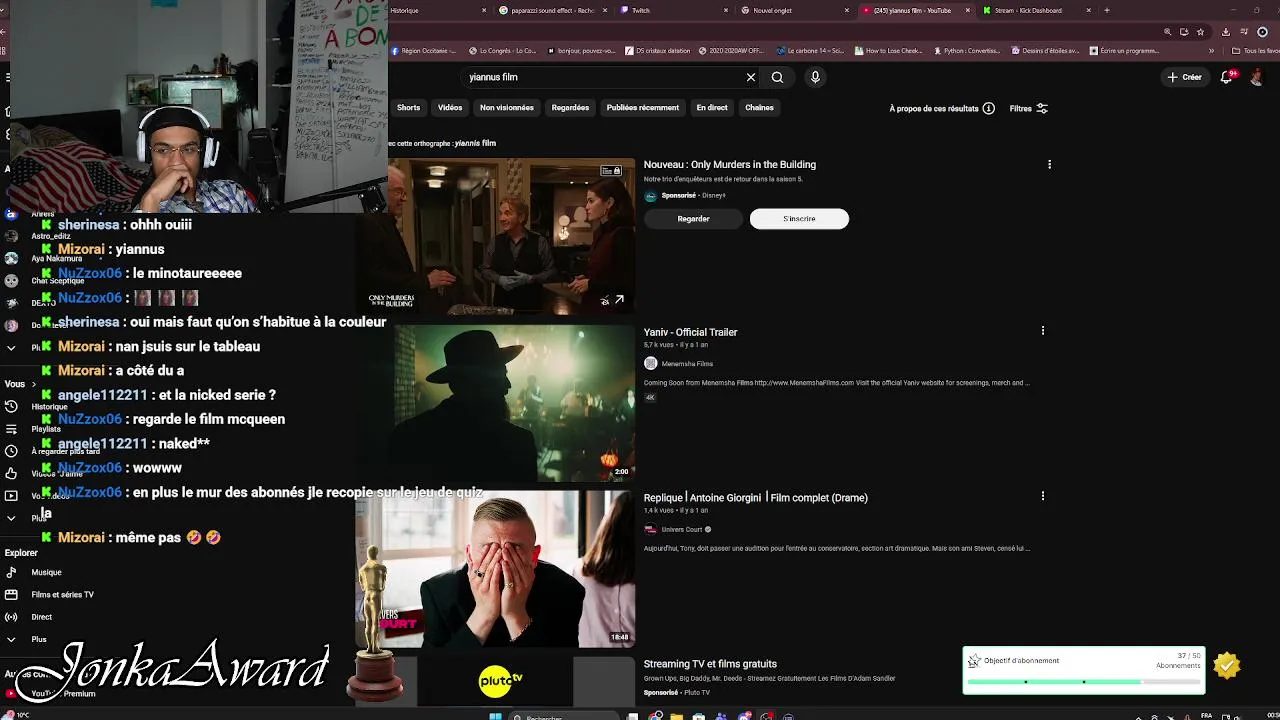Viewport: 1280px width, 720px height.
Task: Click the Regarder button on Disney+ ad
Action: tap(693, 218)
